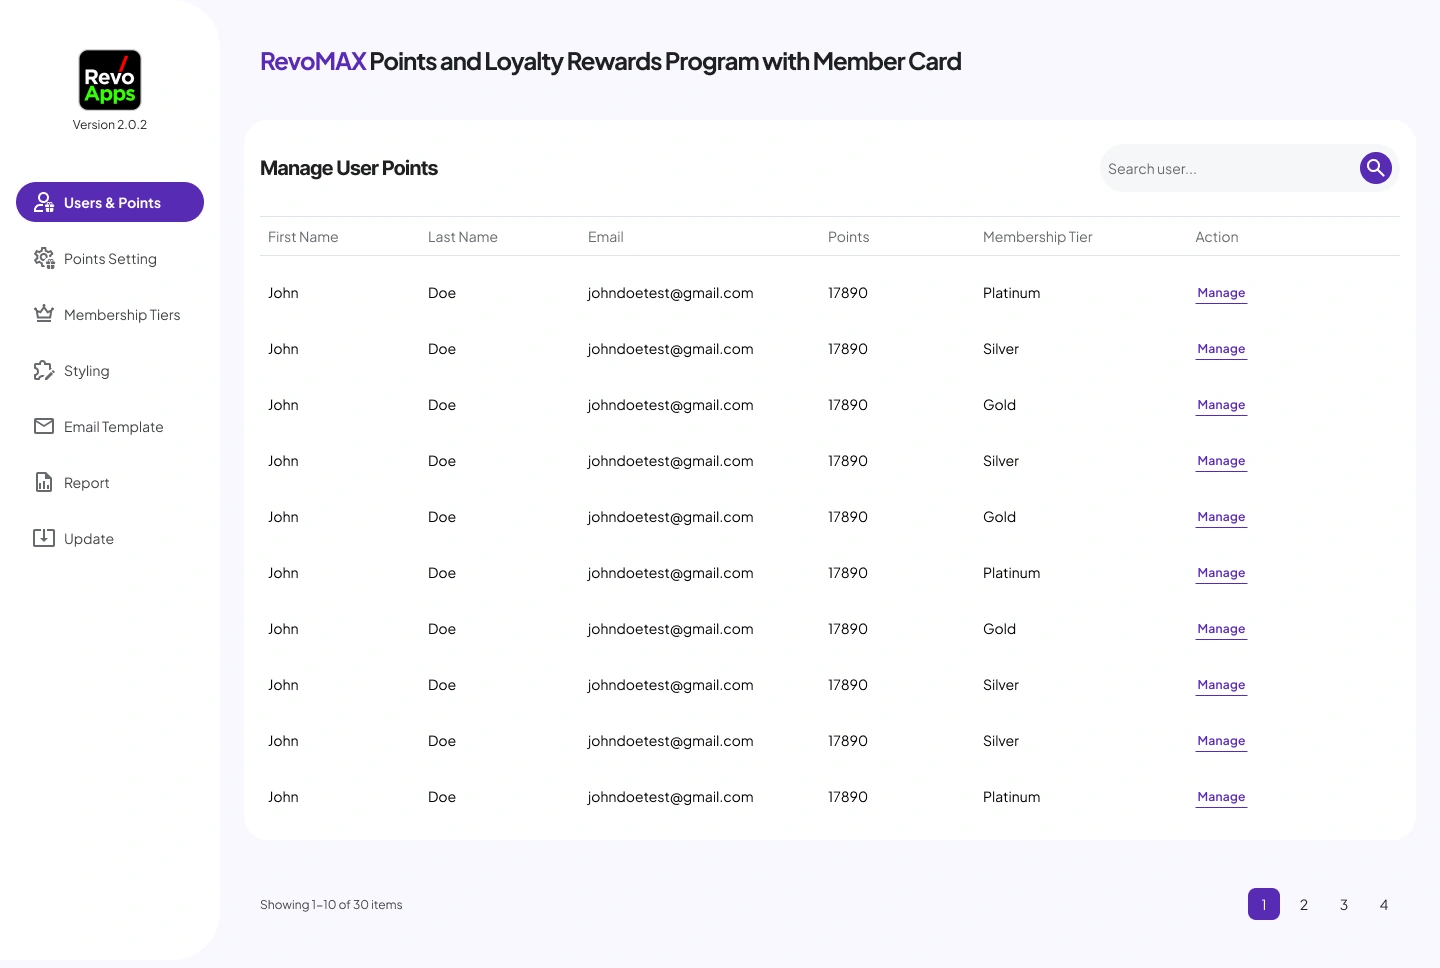This screenshot has height=968, width=1440.
Task: Open the Update page
Action: pyautogui.click(x=110, y=538)
